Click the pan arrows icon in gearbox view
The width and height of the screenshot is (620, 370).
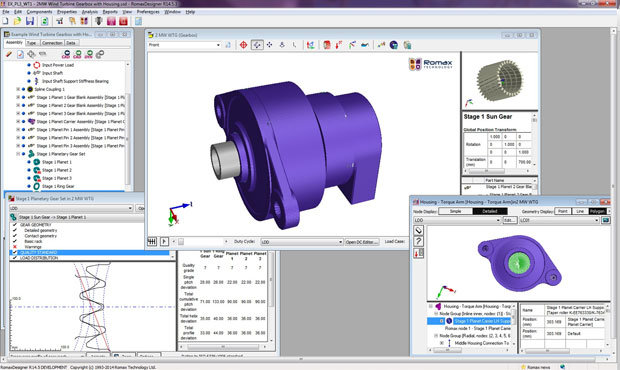270,45
